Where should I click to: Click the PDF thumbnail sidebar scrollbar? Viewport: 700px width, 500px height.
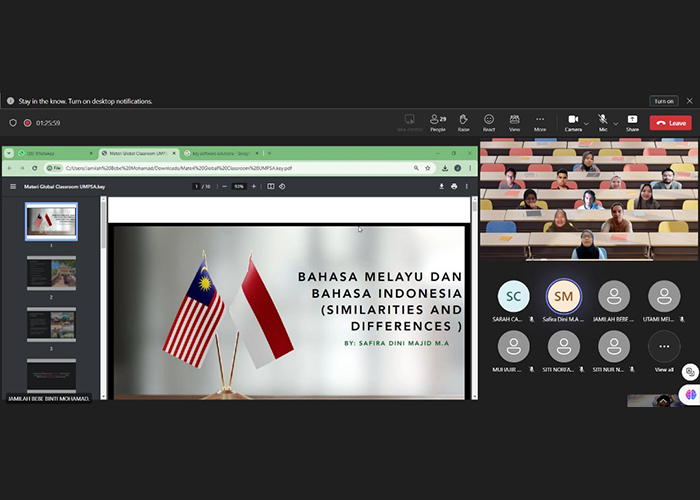[x=104, y=223]
